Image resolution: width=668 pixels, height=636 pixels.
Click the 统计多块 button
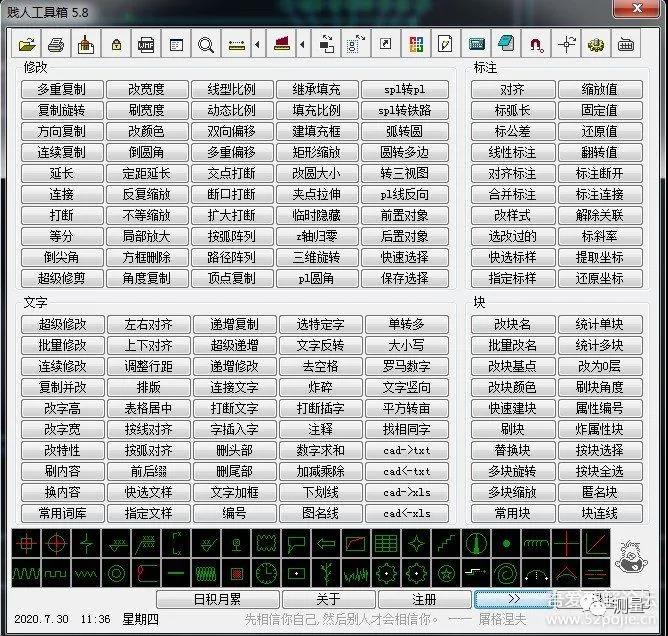(x=599, y=345)
